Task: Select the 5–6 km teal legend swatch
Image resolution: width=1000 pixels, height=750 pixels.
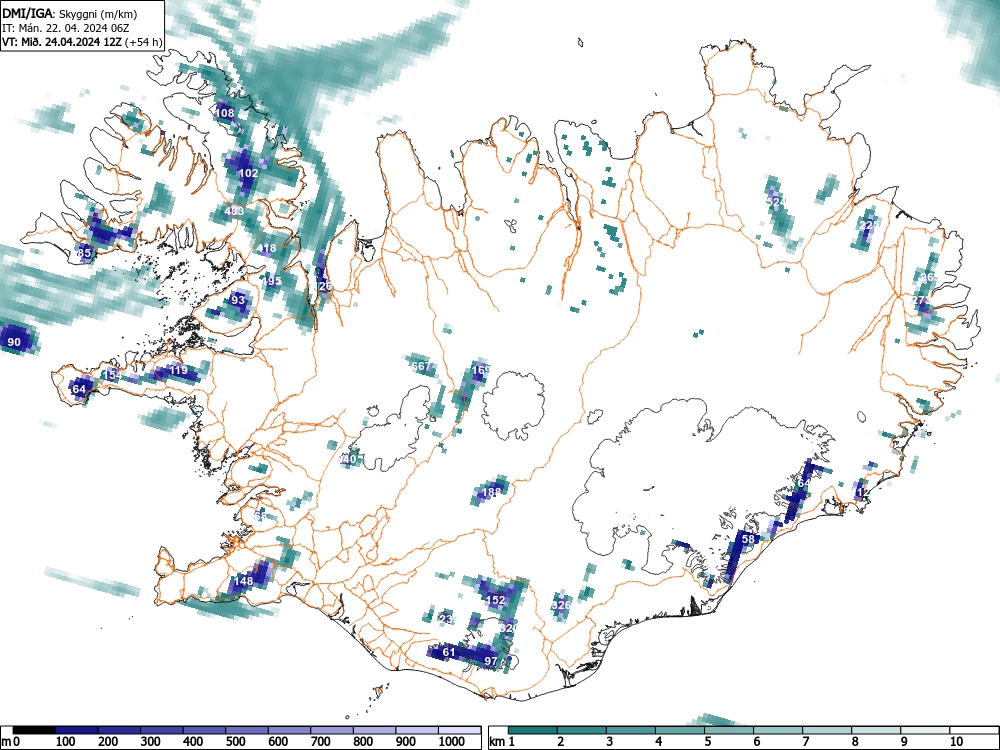Action: 728,730
